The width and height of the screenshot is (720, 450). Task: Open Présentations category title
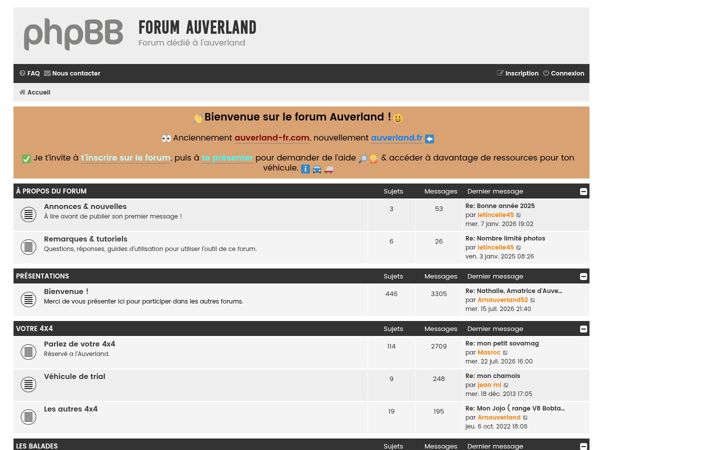(x=42, y=276)
